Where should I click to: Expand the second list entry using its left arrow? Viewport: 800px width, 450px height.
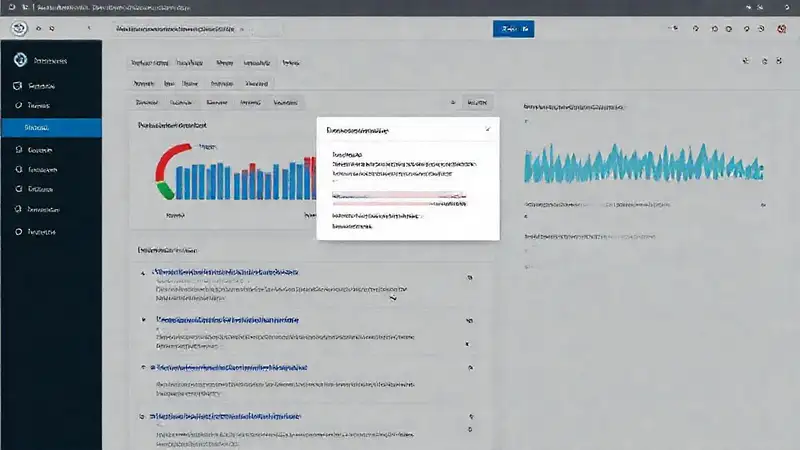point(143,321)
